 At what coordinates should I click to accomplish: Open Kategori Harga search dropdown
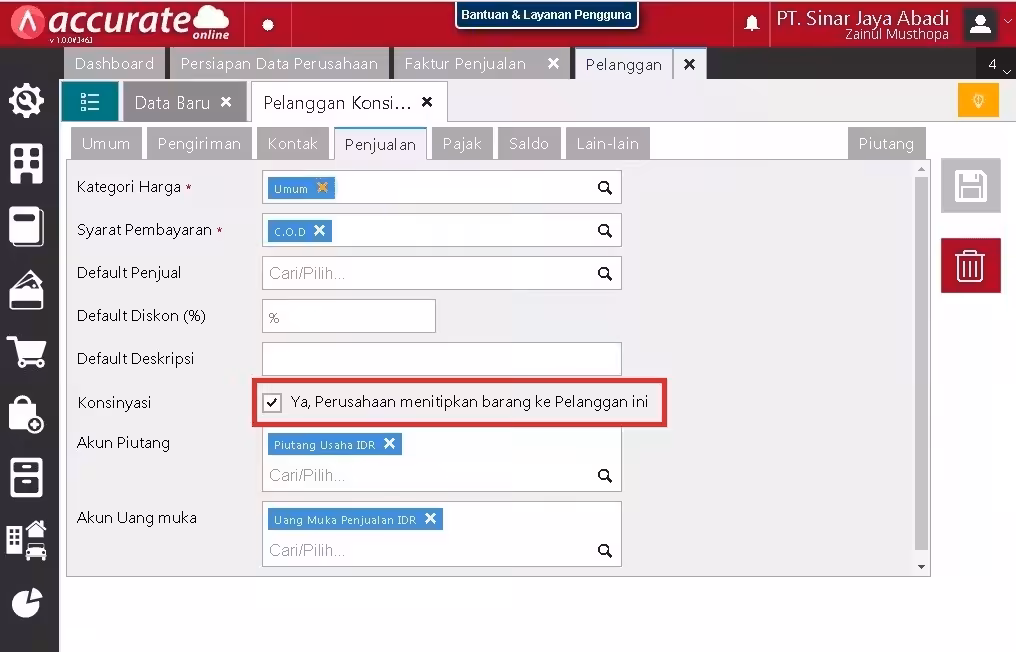click(605, 187)
